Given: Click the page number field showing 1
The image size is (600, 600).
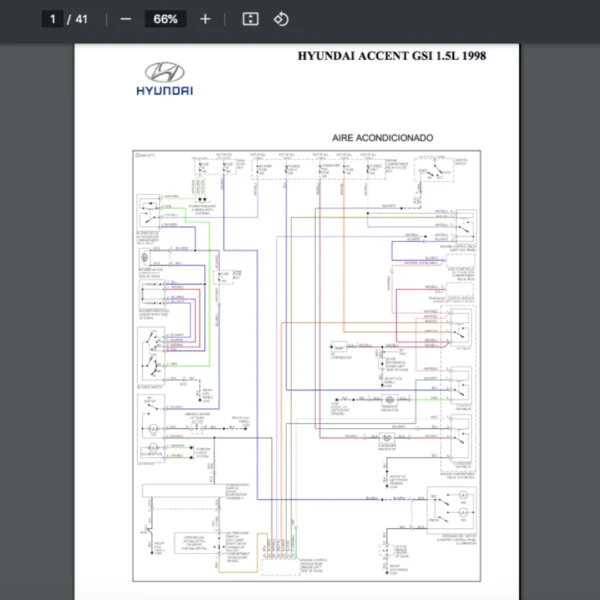Looking at the screenshot, I should (x=52, y=19).
